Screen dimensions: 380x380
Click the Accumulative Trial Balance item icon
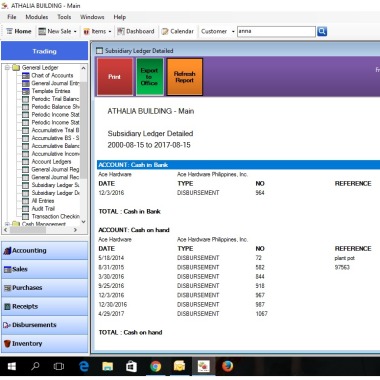coord(26,130)
